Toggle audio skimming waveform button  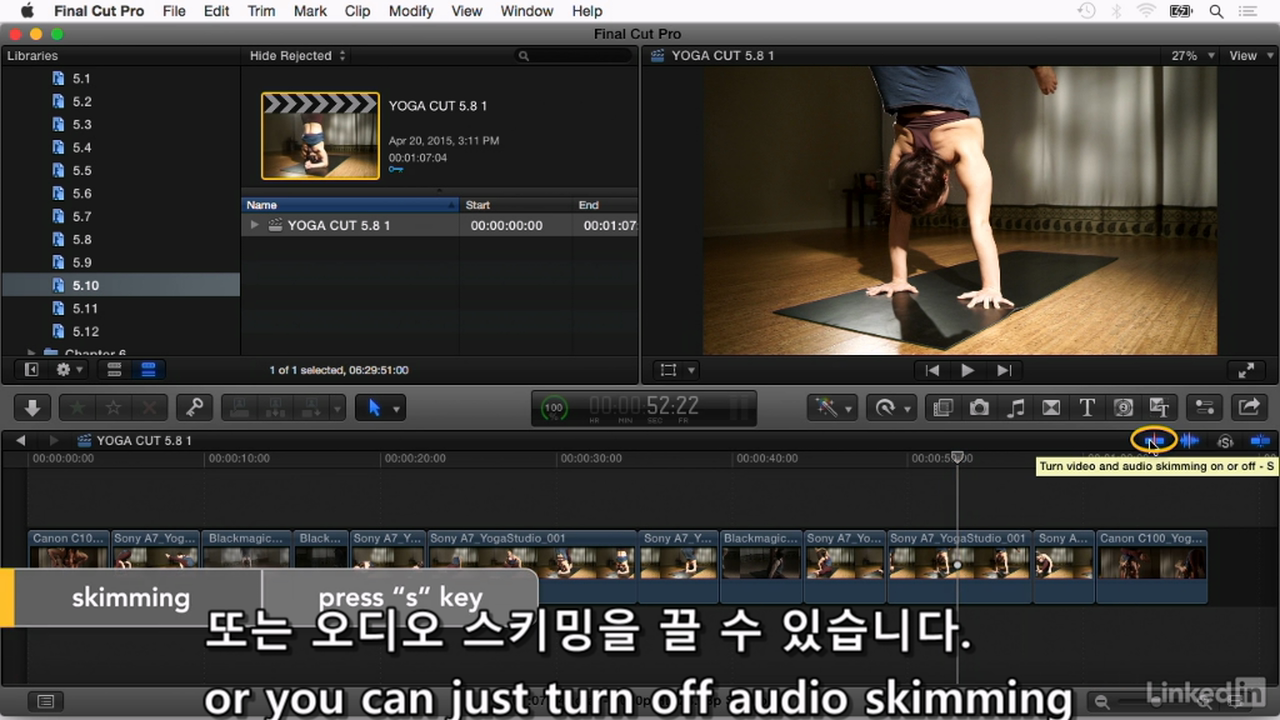[x=1189, y=440]
